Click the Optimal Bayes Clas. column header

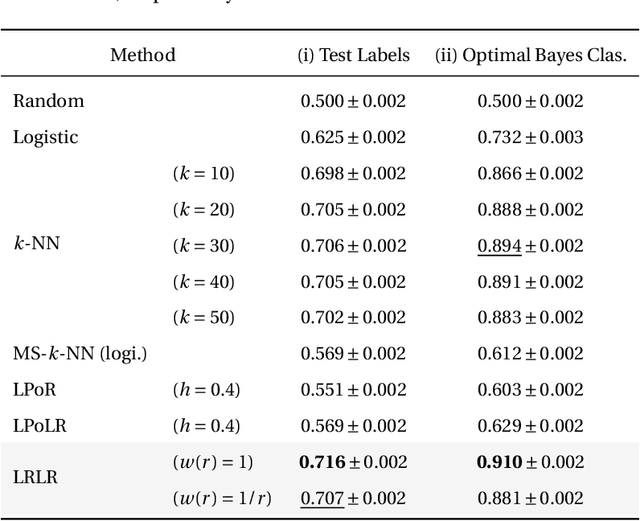530,55
